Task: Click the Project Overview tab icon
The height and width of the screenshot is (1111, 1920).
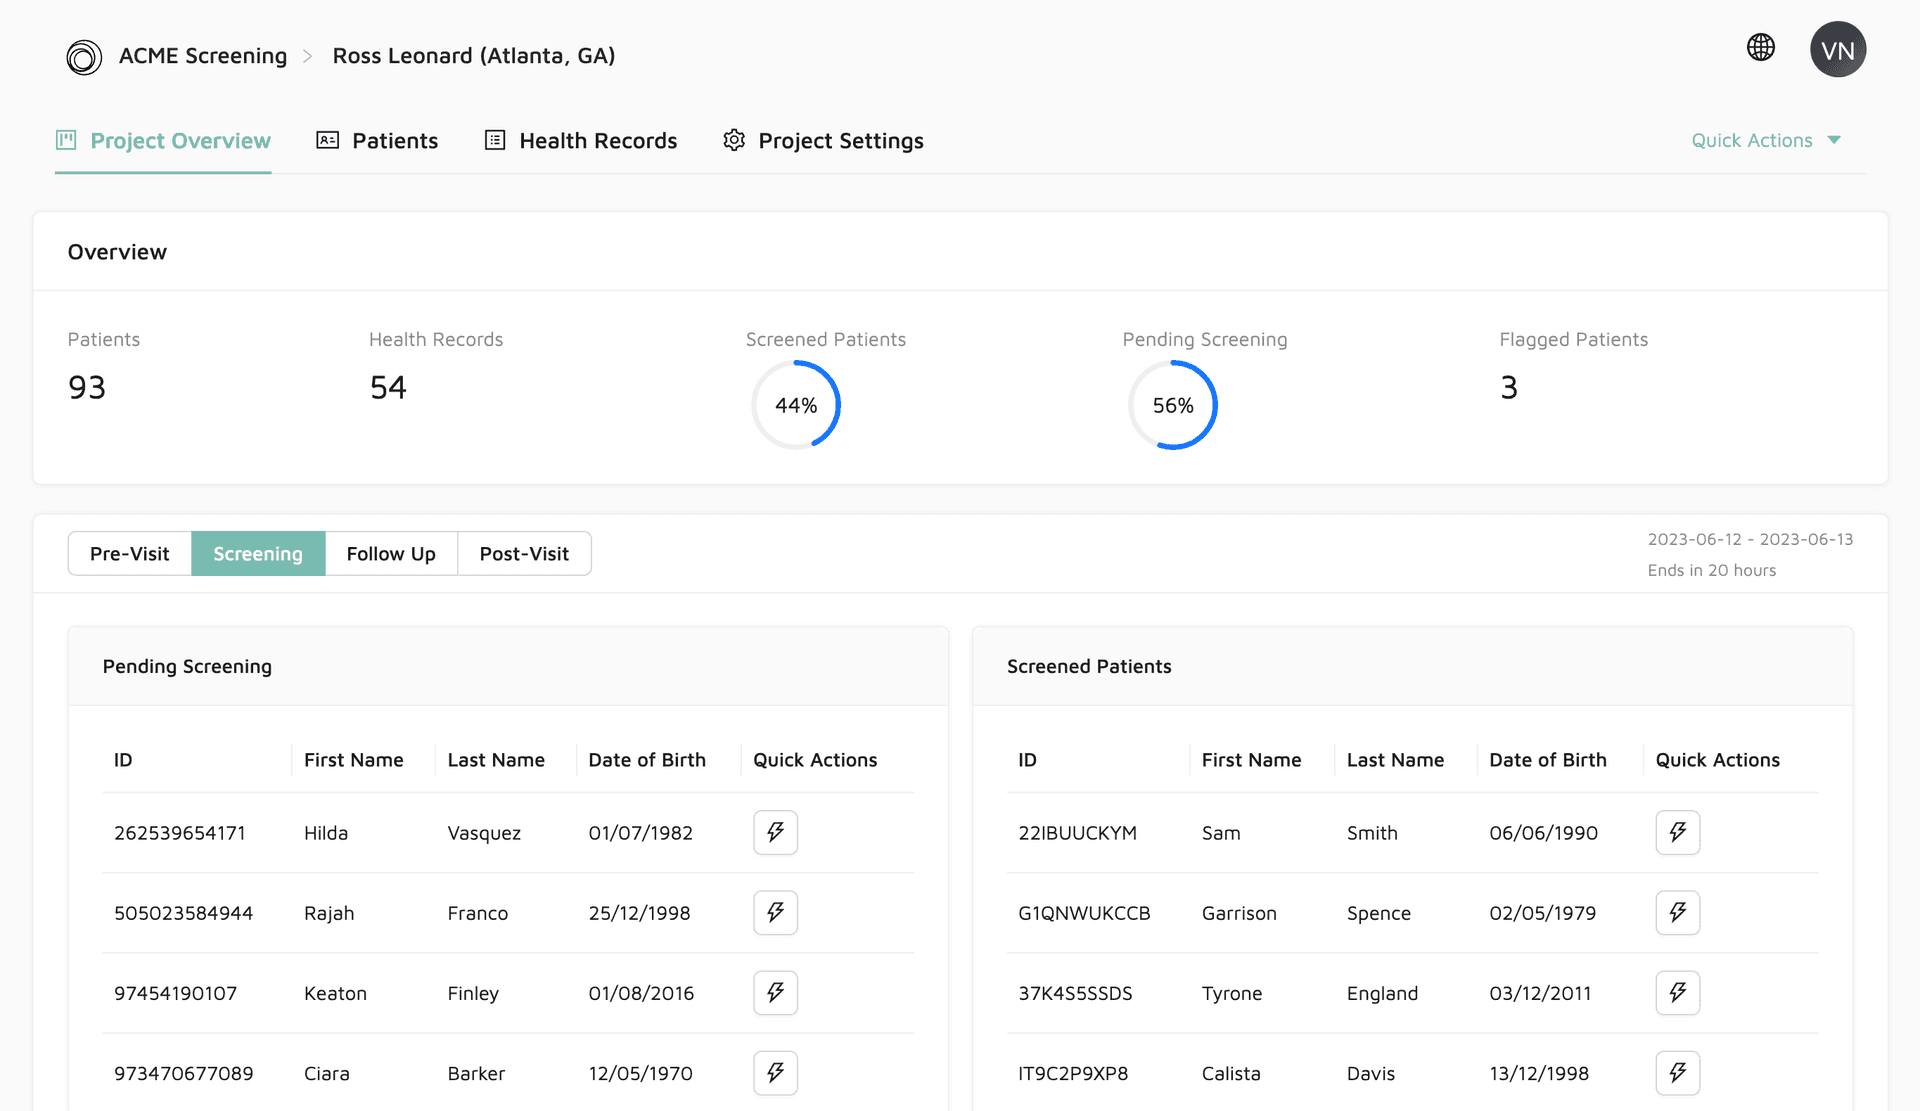Action: point(66,140)
